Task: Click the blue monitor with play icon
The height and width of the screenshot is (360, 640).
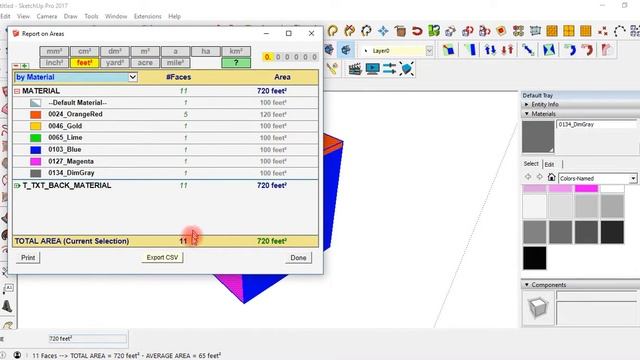Action: (x=372, y=69)
